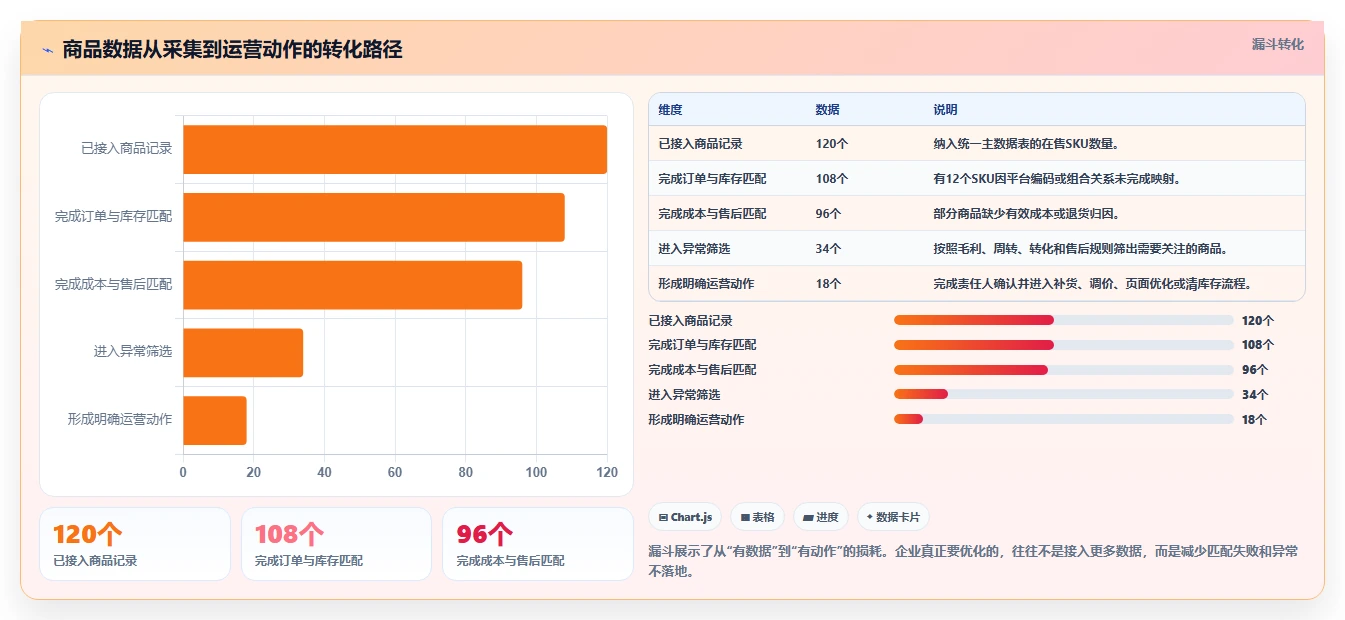The image size is (1345, 620).
Task: Click progress list label 形成明确运营动作
Action: click(x=696, y=420)
